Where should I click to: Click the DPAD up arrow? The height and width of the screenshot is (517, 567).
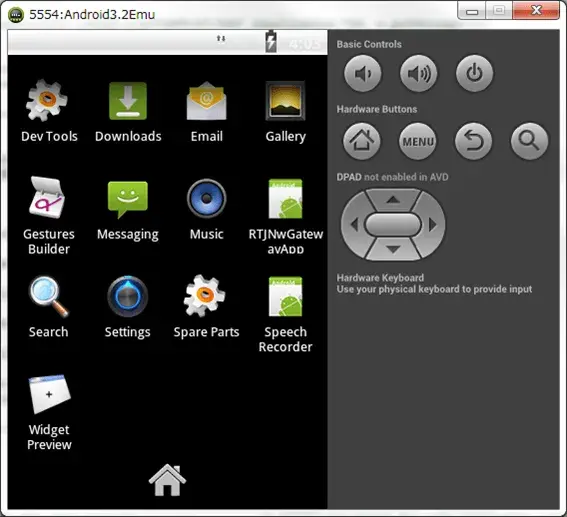[x=393, y=200]
